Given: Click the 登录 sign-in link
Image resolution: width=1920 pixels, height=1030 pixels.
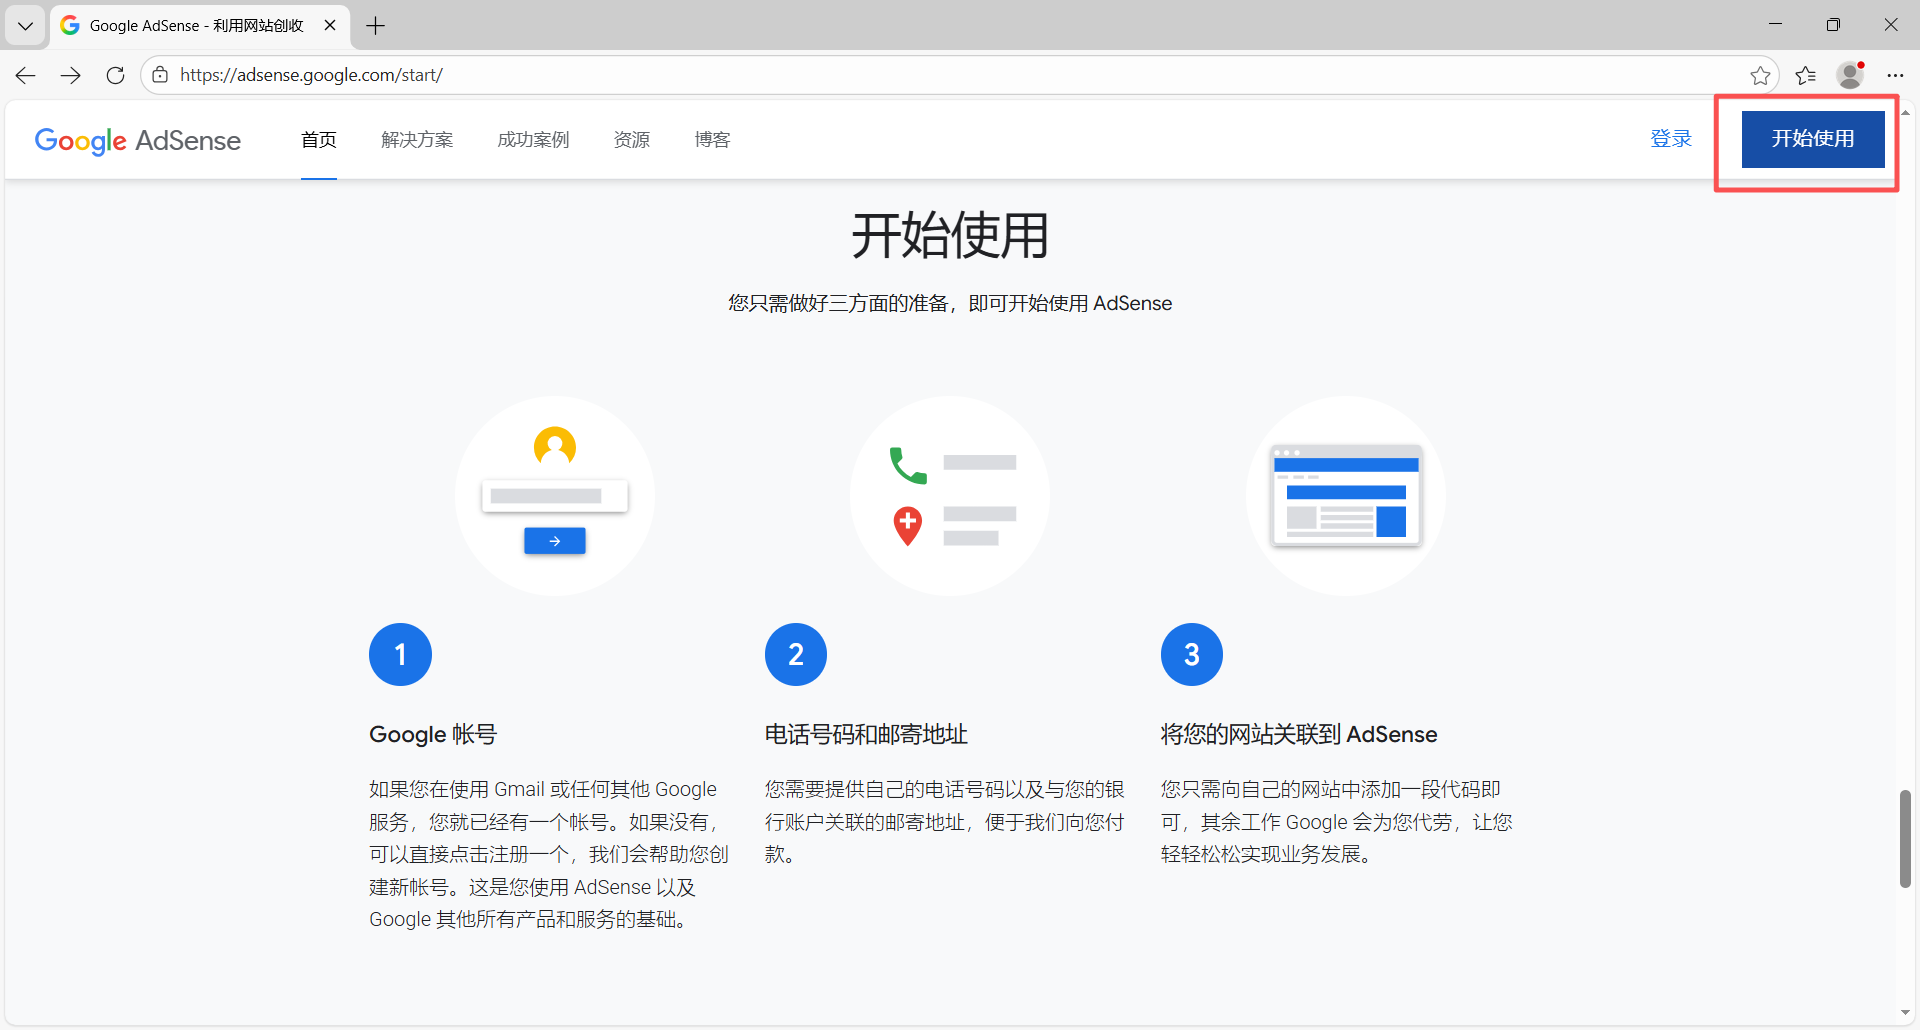Looking at the screenshot, I should 1671,139.
